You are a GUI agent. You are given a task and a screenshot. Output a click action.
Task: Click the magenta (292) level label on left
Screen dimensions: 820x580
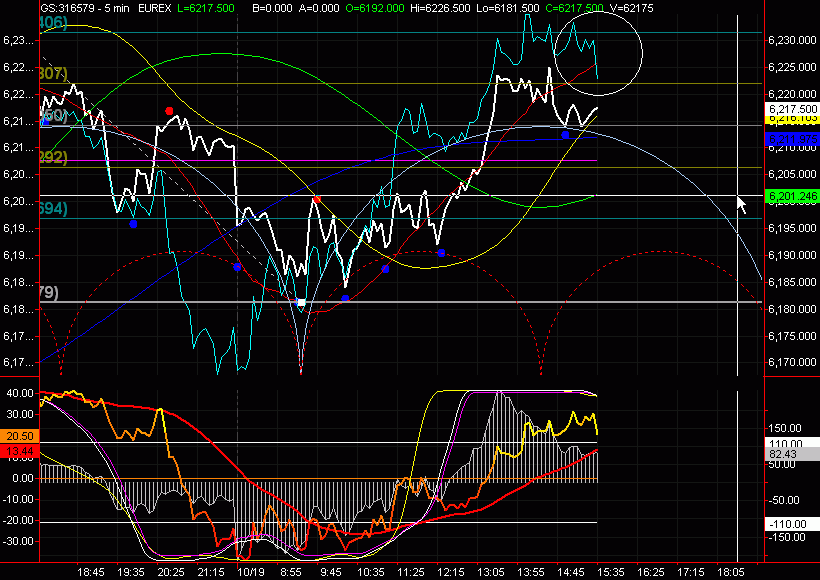52,157
